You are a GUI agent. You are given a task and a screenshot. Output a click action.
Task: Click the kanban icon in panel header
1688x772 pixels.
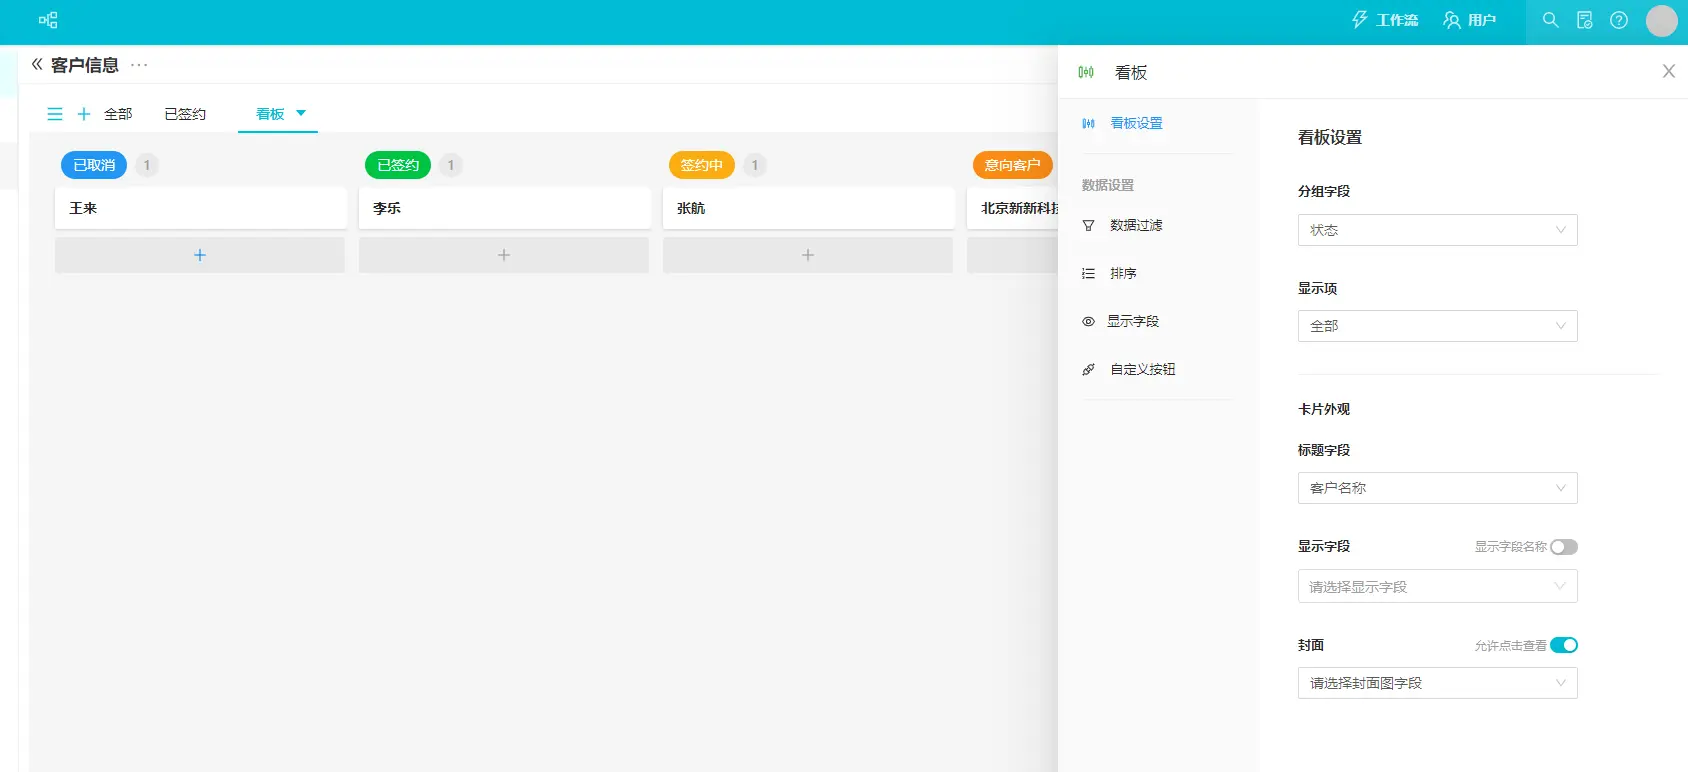[x=1086, y=72]
